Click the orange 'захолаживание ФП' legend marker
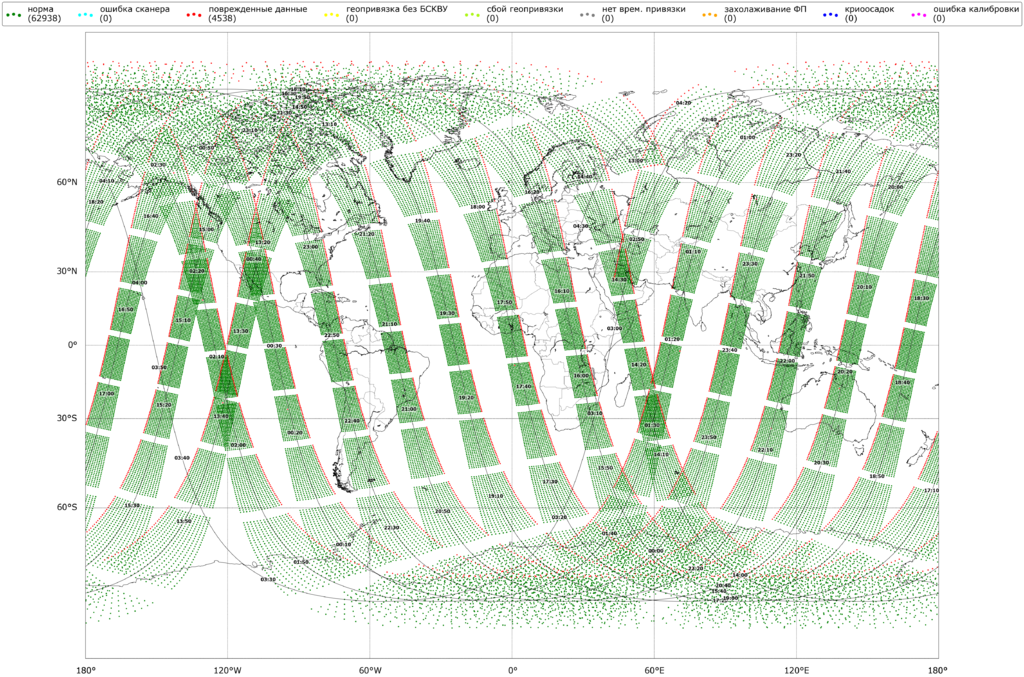Viewport: 1024px width, 677px height. tap(710, 14)
